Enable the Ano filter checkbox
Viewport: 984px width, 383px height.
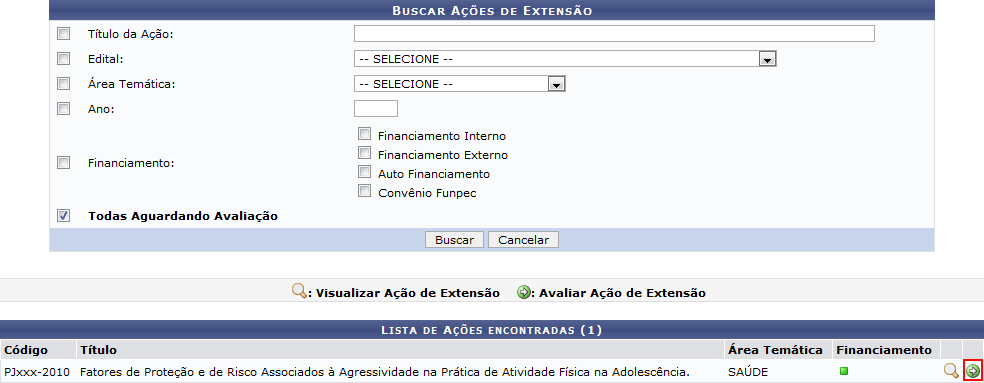point(63,109)
